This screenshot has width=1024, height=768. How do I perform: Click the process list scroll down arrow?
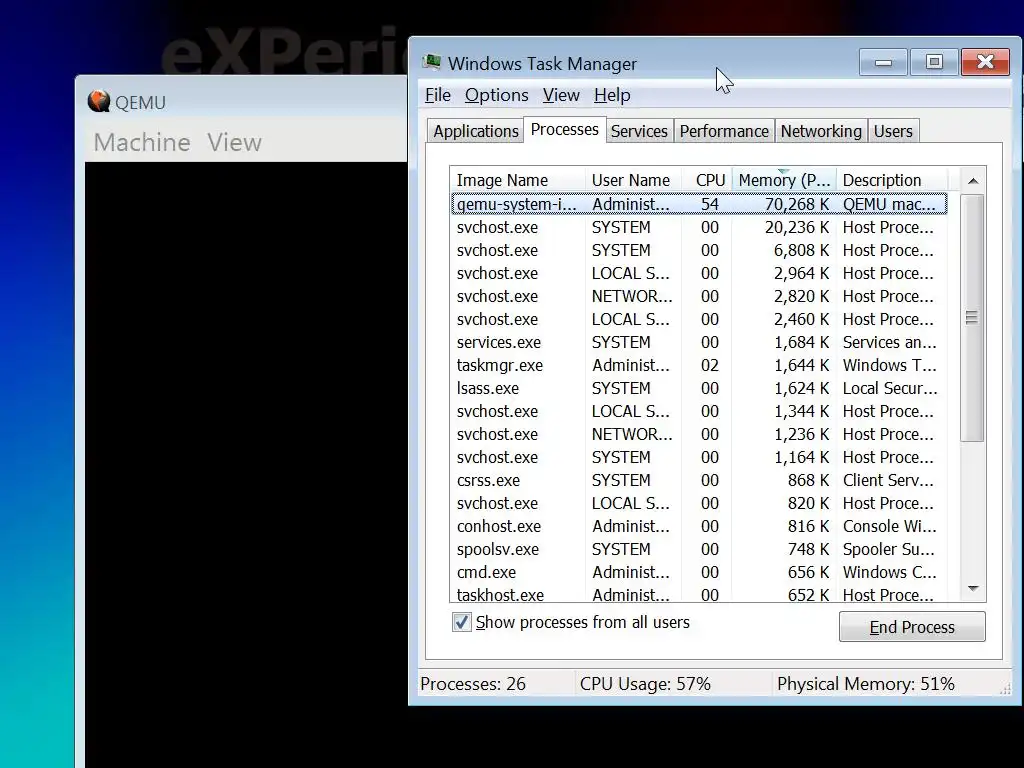pos(973,589)
